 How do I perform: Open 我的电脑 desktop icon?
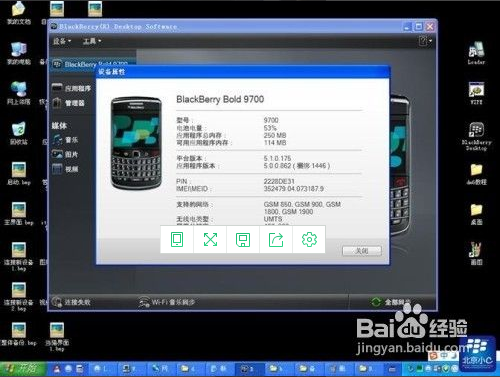coord(19,53)
